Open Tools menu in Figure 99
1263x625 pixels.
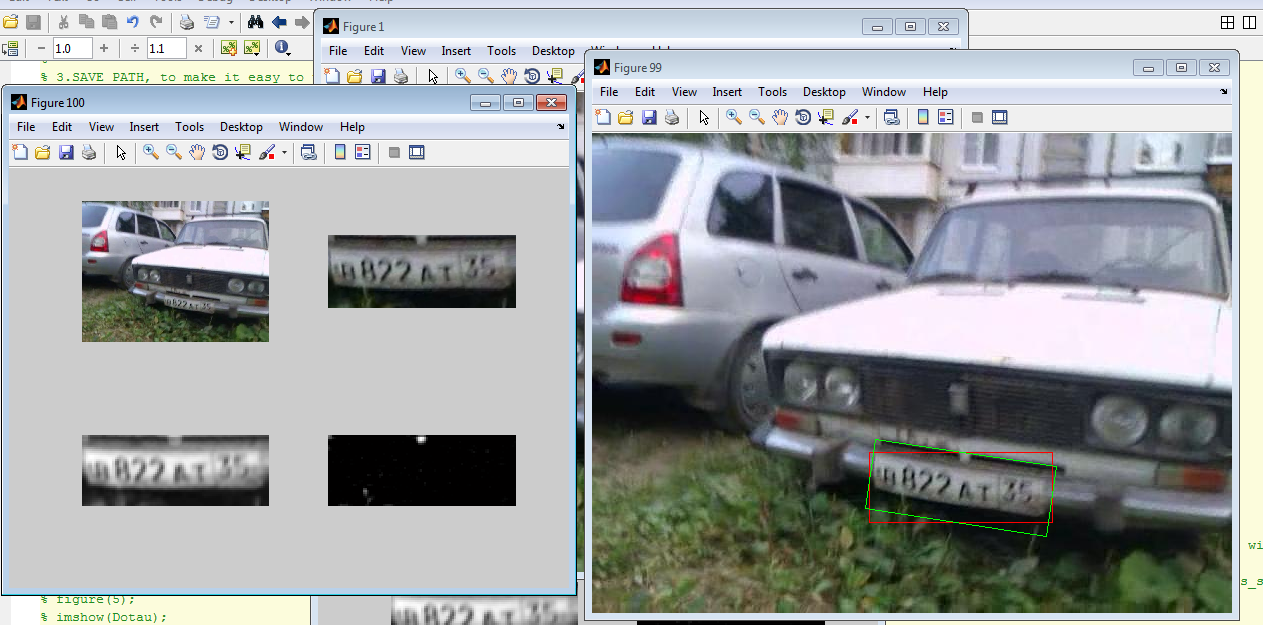[772, 92]
